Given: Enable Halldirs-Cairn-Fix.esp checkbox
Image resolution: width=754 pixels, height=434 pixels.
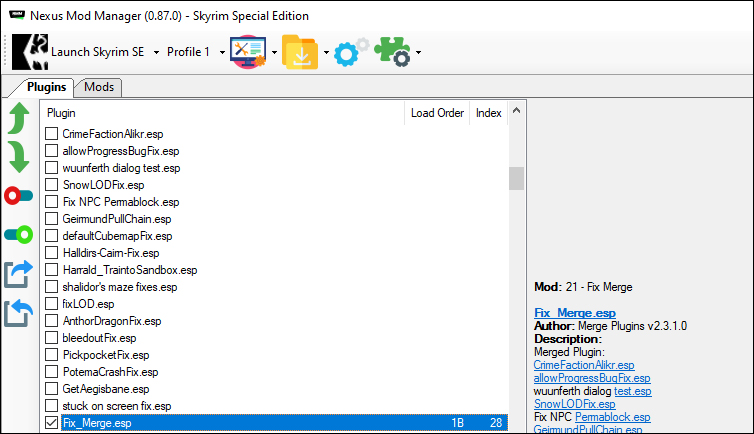Looking at the screenshot, I should click(51, 252).
